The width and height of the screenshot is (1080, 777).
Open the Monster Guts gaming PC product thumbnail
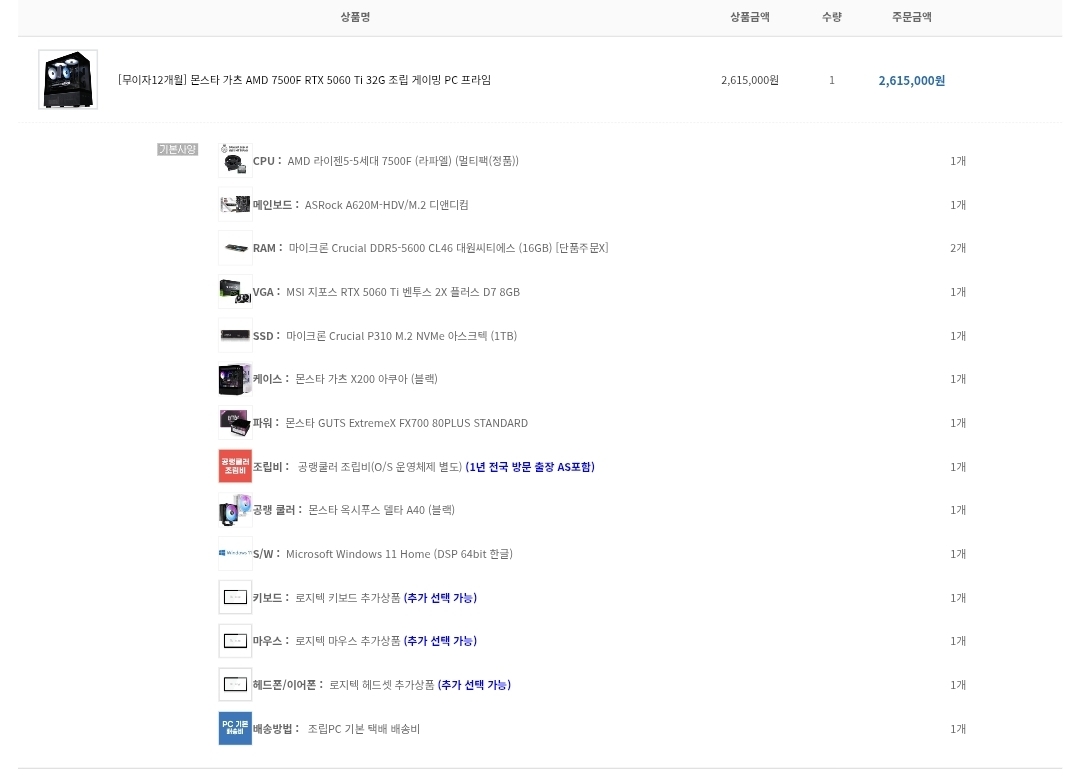click(68, 79)
